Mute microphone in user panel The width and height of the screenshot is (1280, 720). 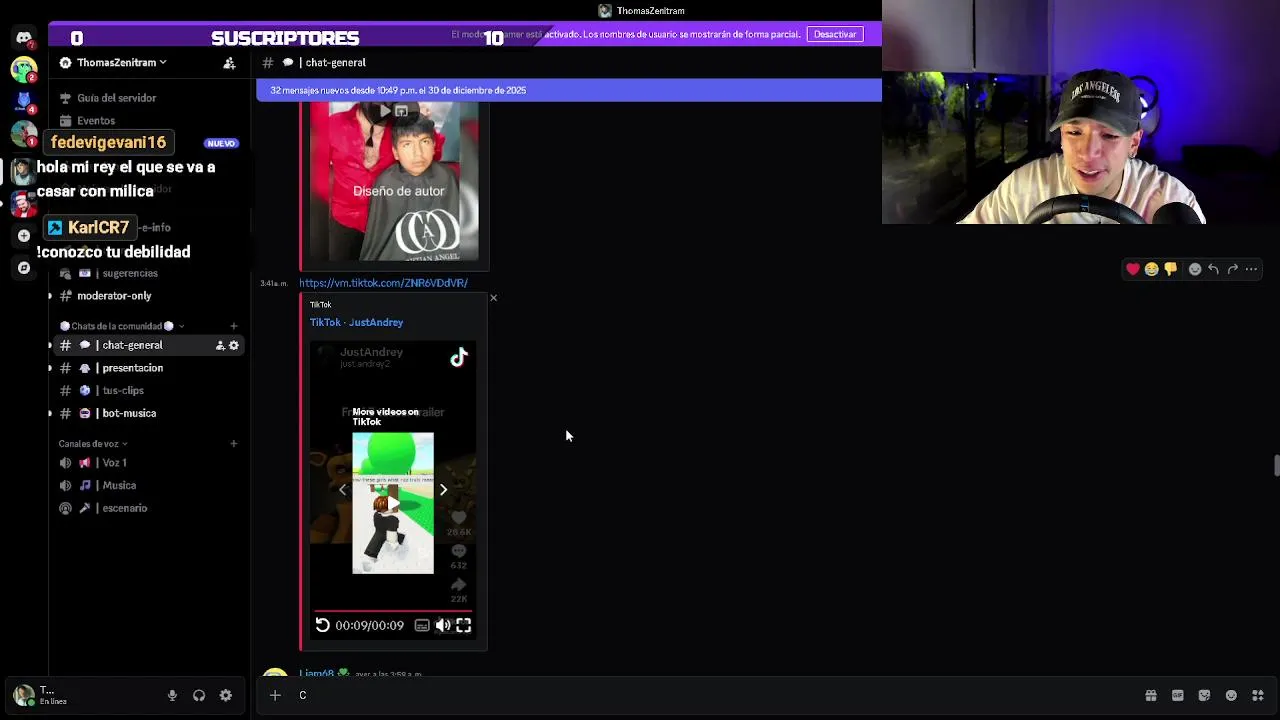pos(172,696)
